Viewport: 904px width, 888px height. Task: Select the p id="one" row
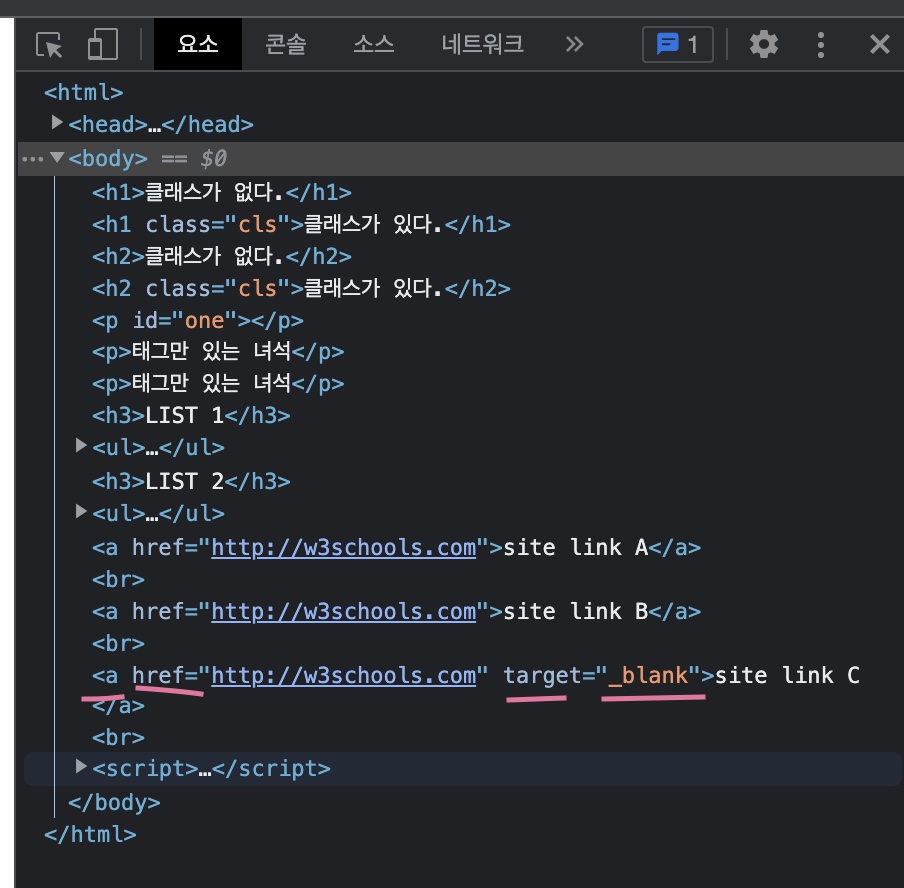(198, 321)
